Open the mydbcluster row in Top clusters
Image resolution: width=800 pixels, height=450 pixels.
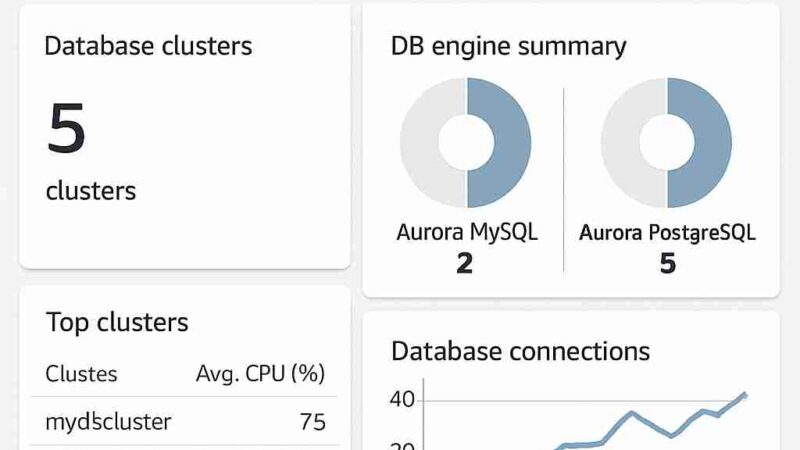108,422
